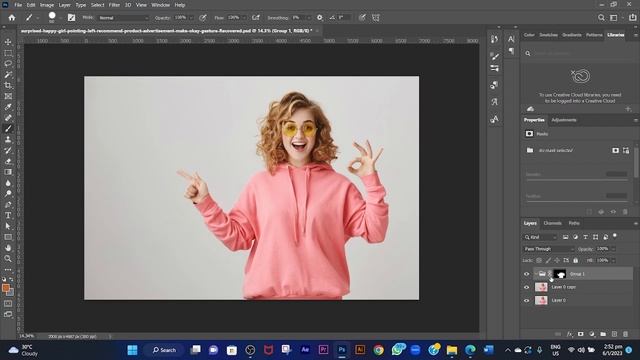Click the foreground color swatch
640x360 pixels.
[6, 288]
